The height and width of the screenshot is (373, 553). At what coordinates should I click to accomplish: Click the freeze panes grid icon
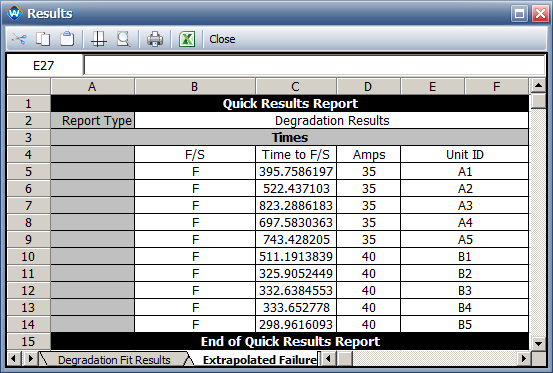click(98, 39)
